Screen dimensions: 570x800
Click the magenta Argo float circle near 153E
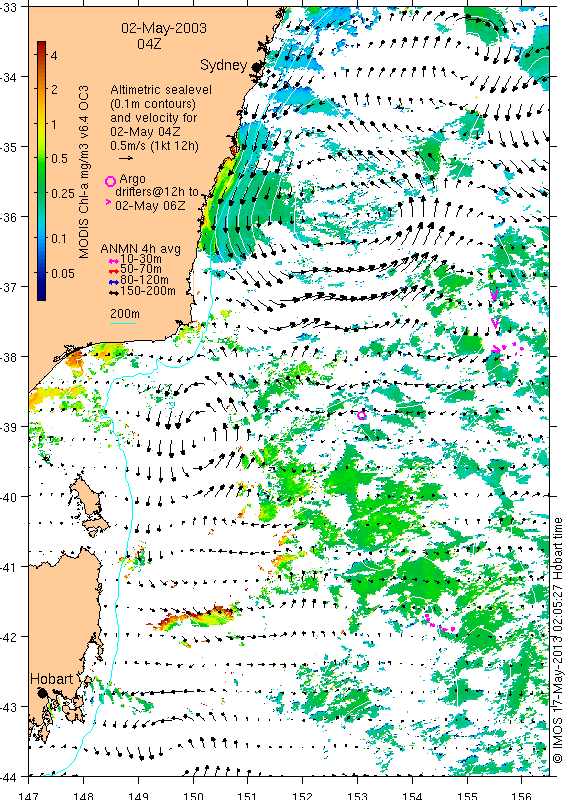[x=362, y=415]
